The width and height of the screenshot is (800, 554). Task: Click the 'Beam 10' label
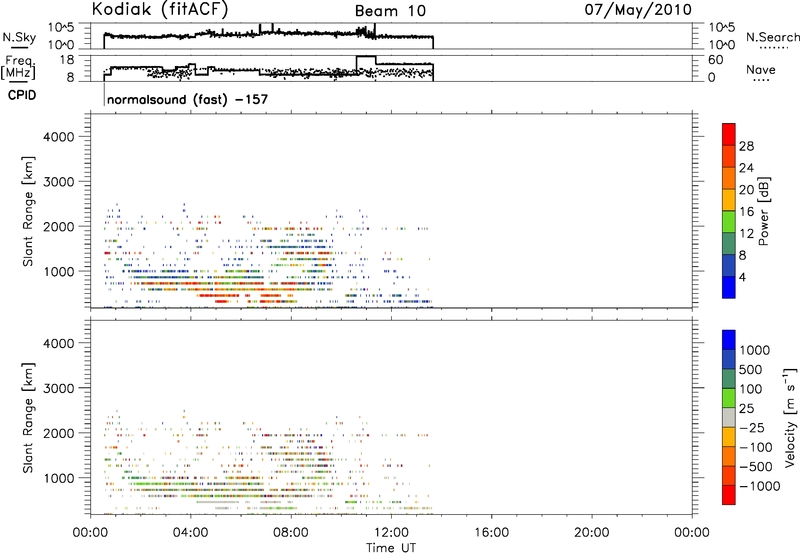[x=390, y=11]
